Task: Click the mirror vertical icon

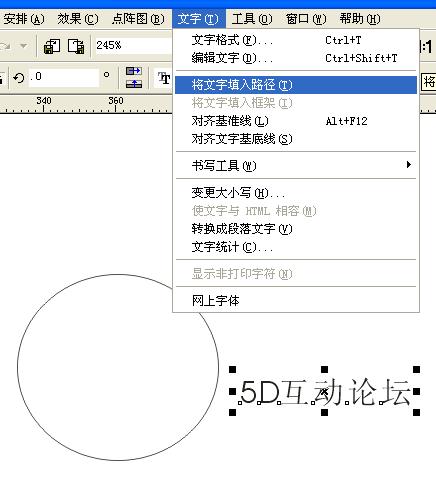Action: click(x=134, y=83)
